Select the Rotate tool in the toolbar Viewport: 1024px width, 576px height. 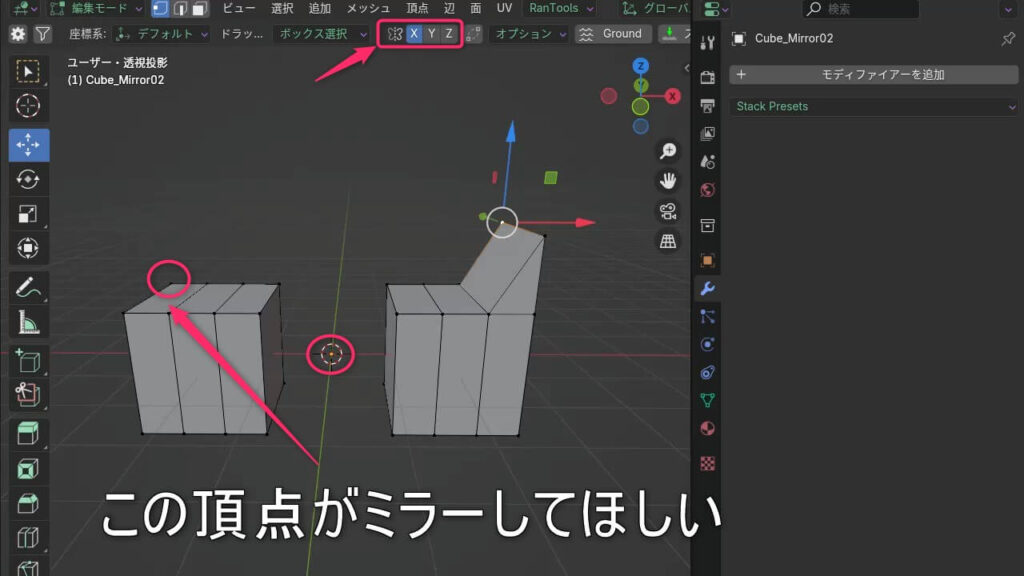pos(28,179)
